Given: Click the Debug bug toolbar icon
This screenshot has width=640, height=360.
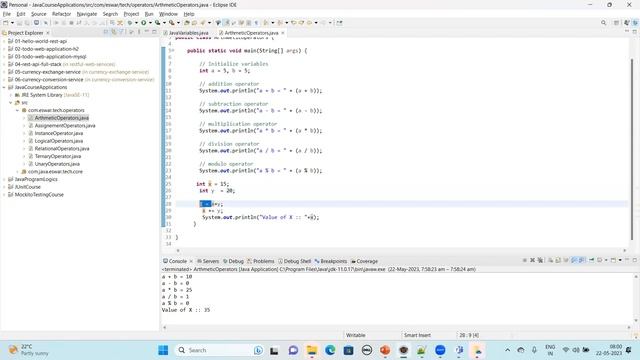Looking at the screenshot, I should [130, 23].
